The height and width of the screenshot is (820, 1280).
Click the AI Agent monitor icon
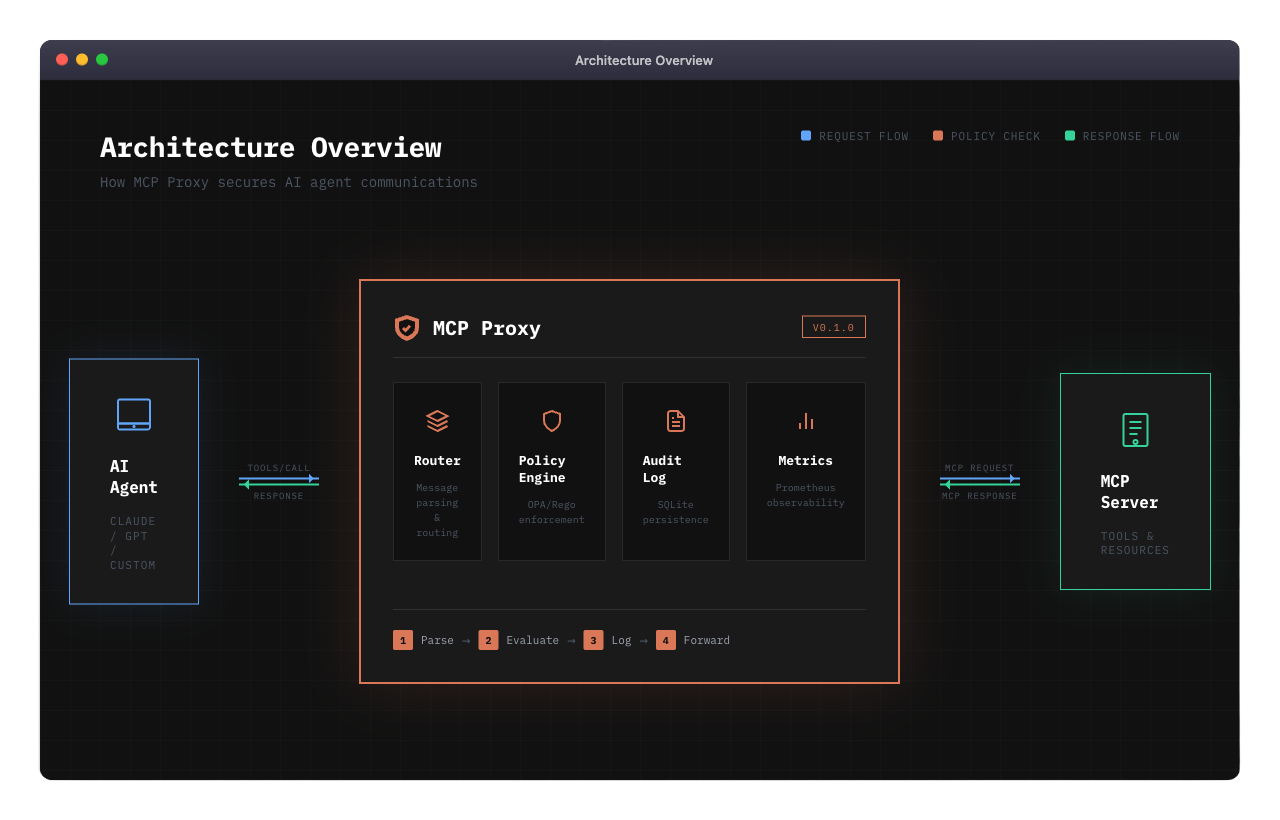pyautogui.click(x=134, y=414)
